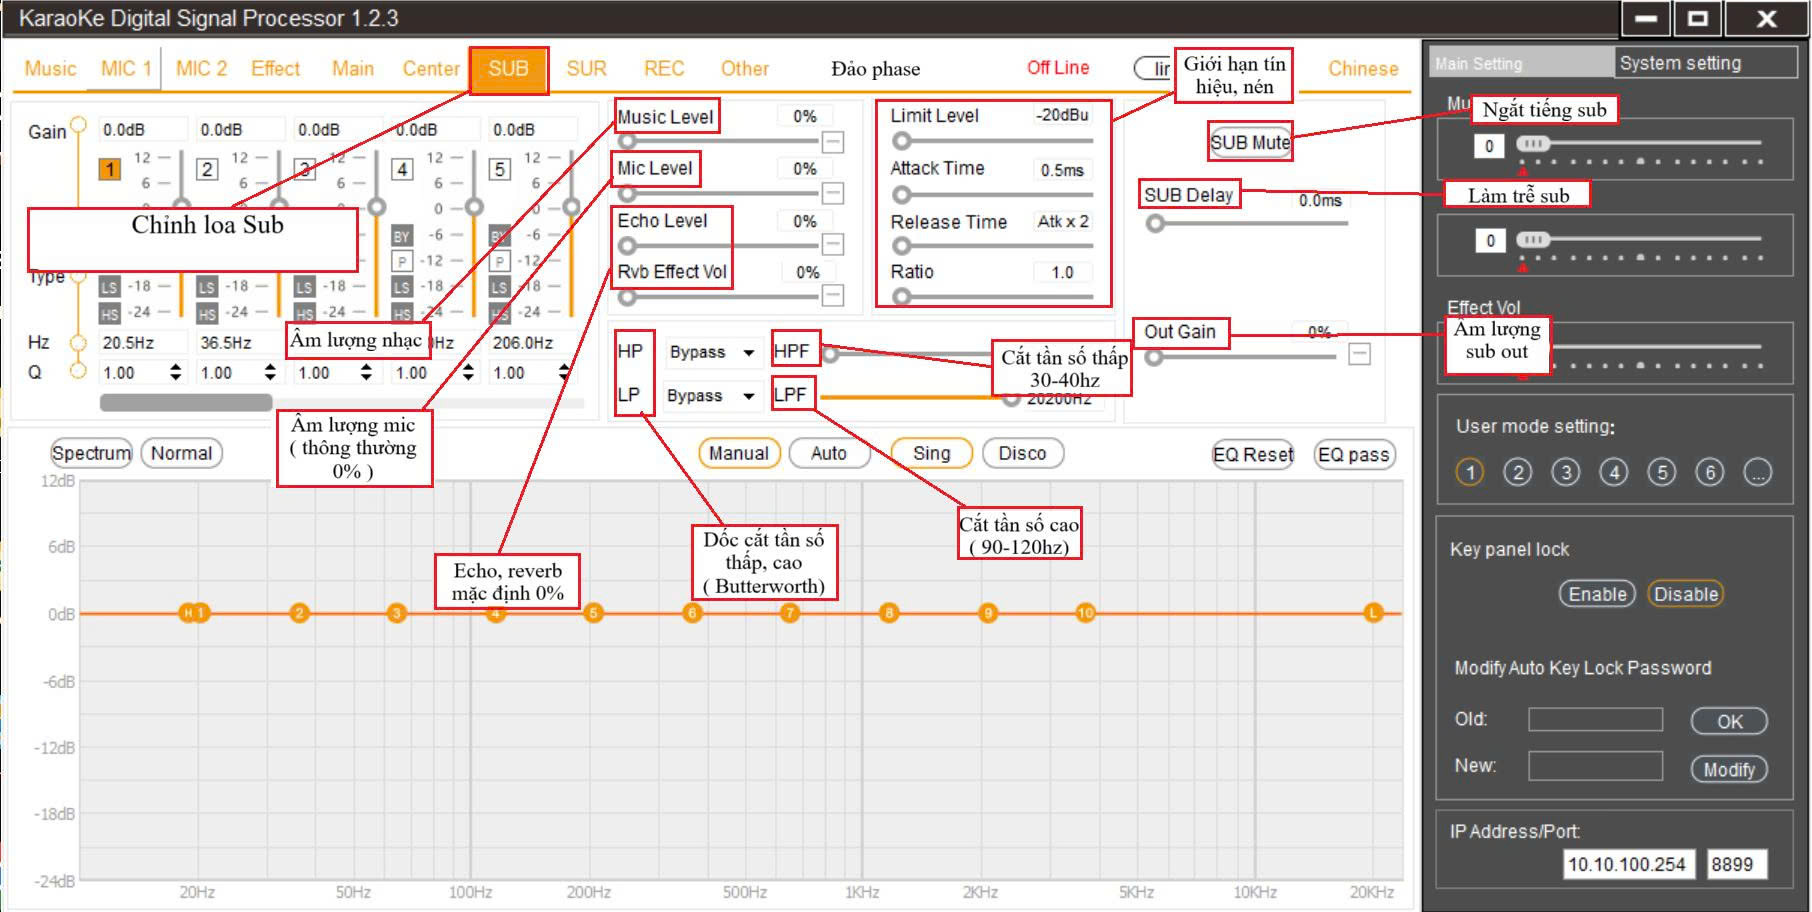Open the Effect tab
This screenshot has width=1812, height=912.
[275, 69]
